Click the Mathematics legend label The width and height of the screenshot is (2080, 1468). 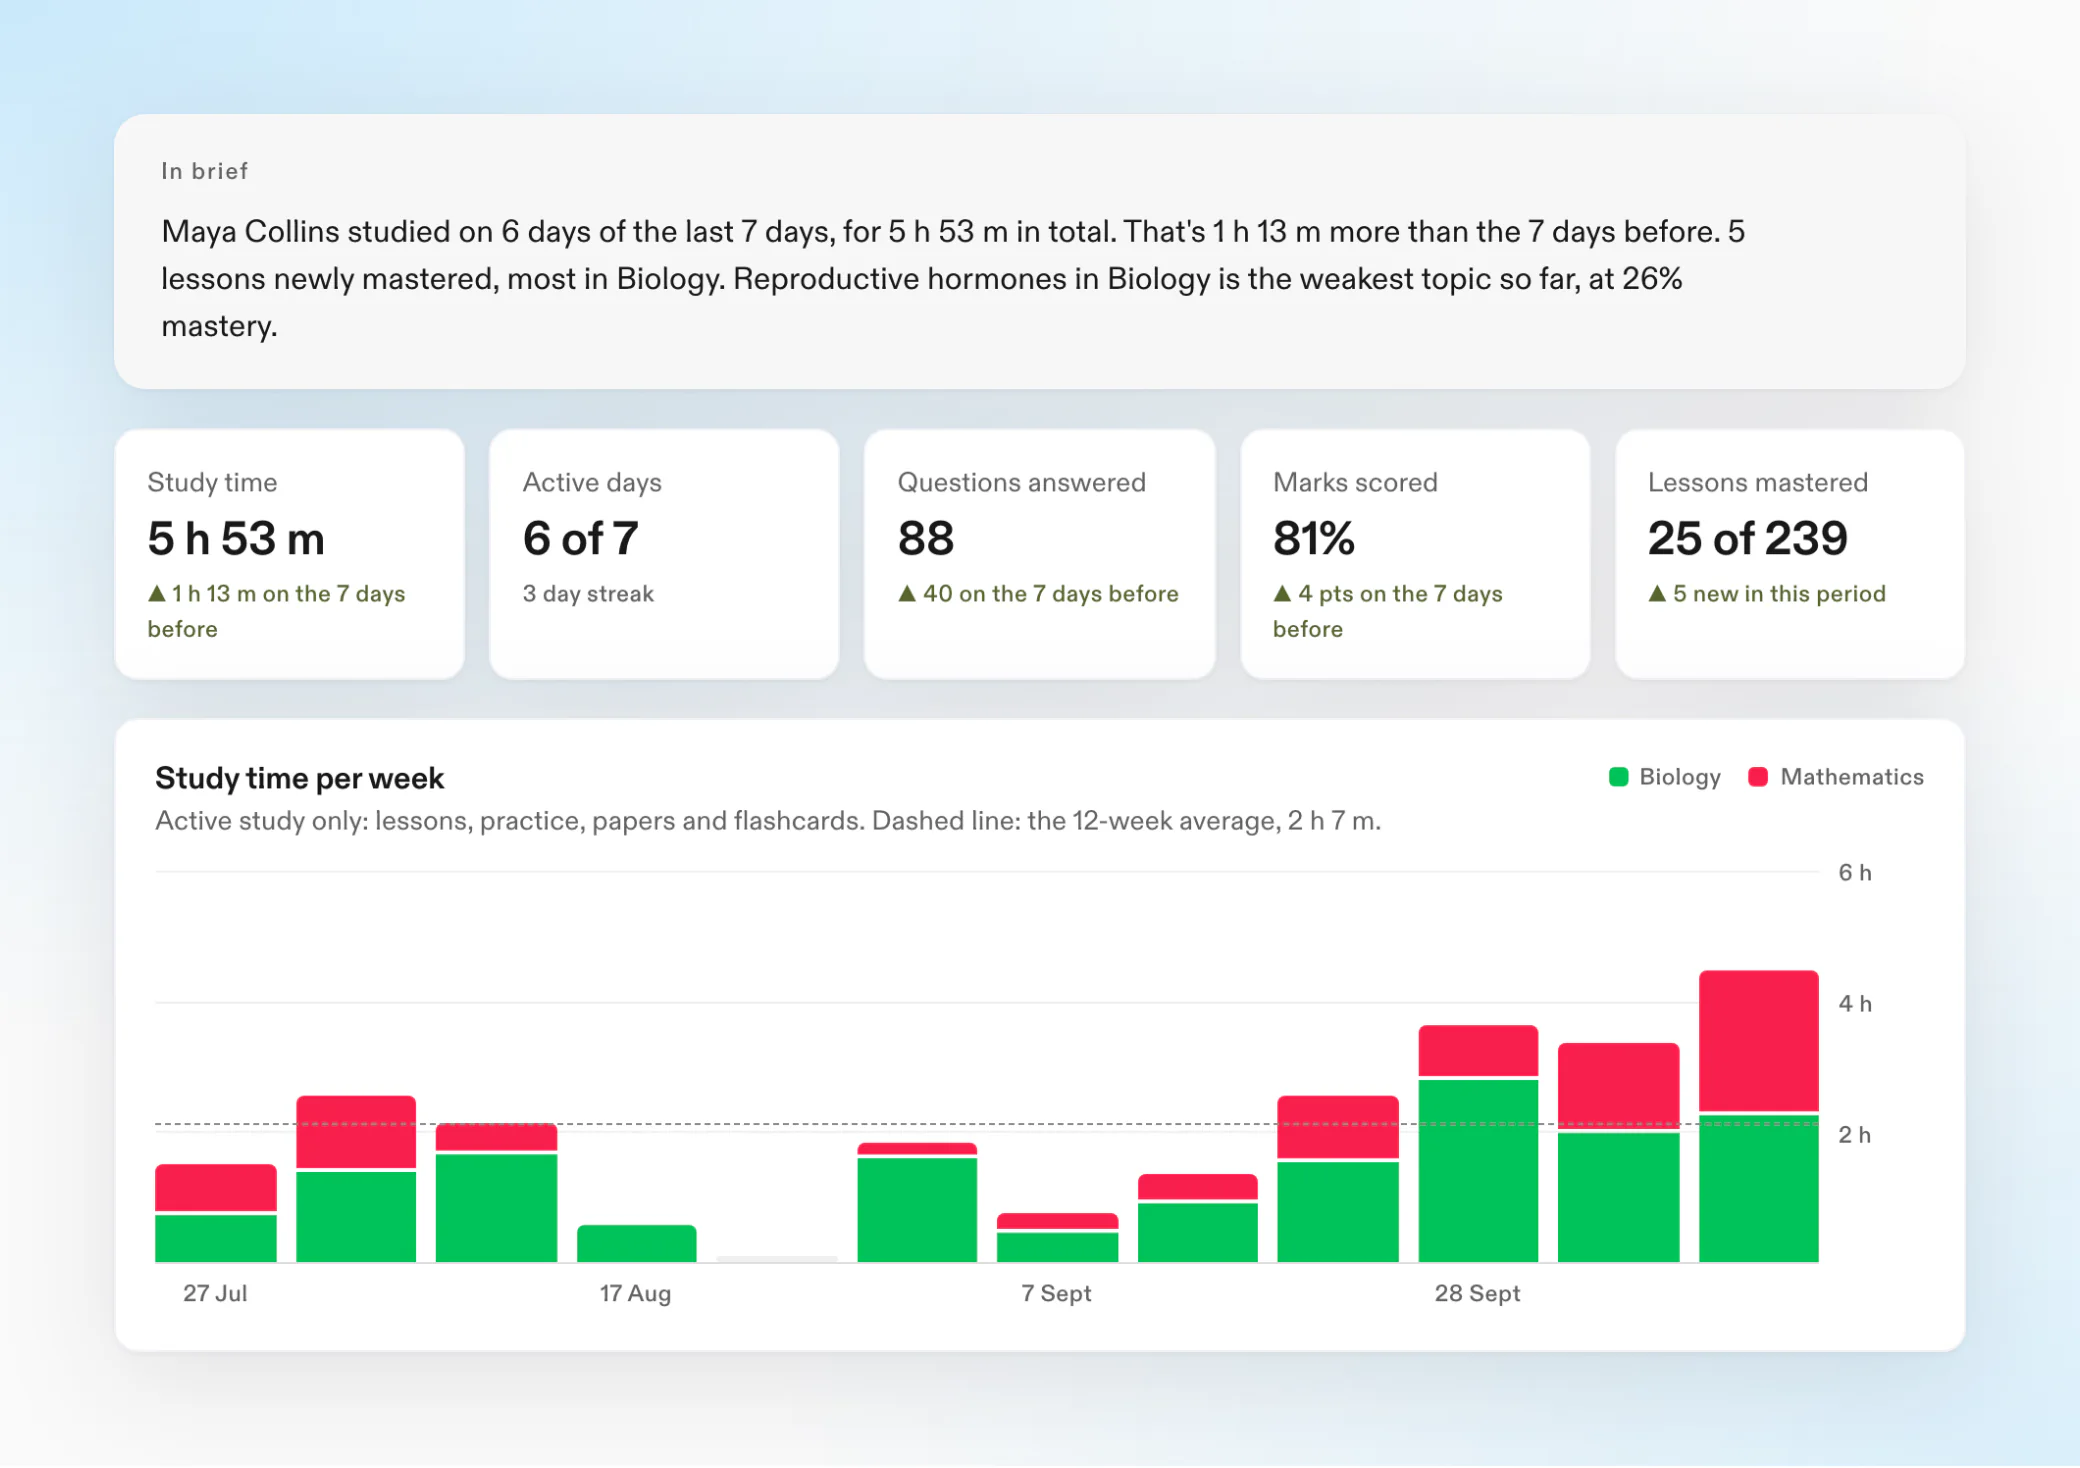pos(1852,777)
